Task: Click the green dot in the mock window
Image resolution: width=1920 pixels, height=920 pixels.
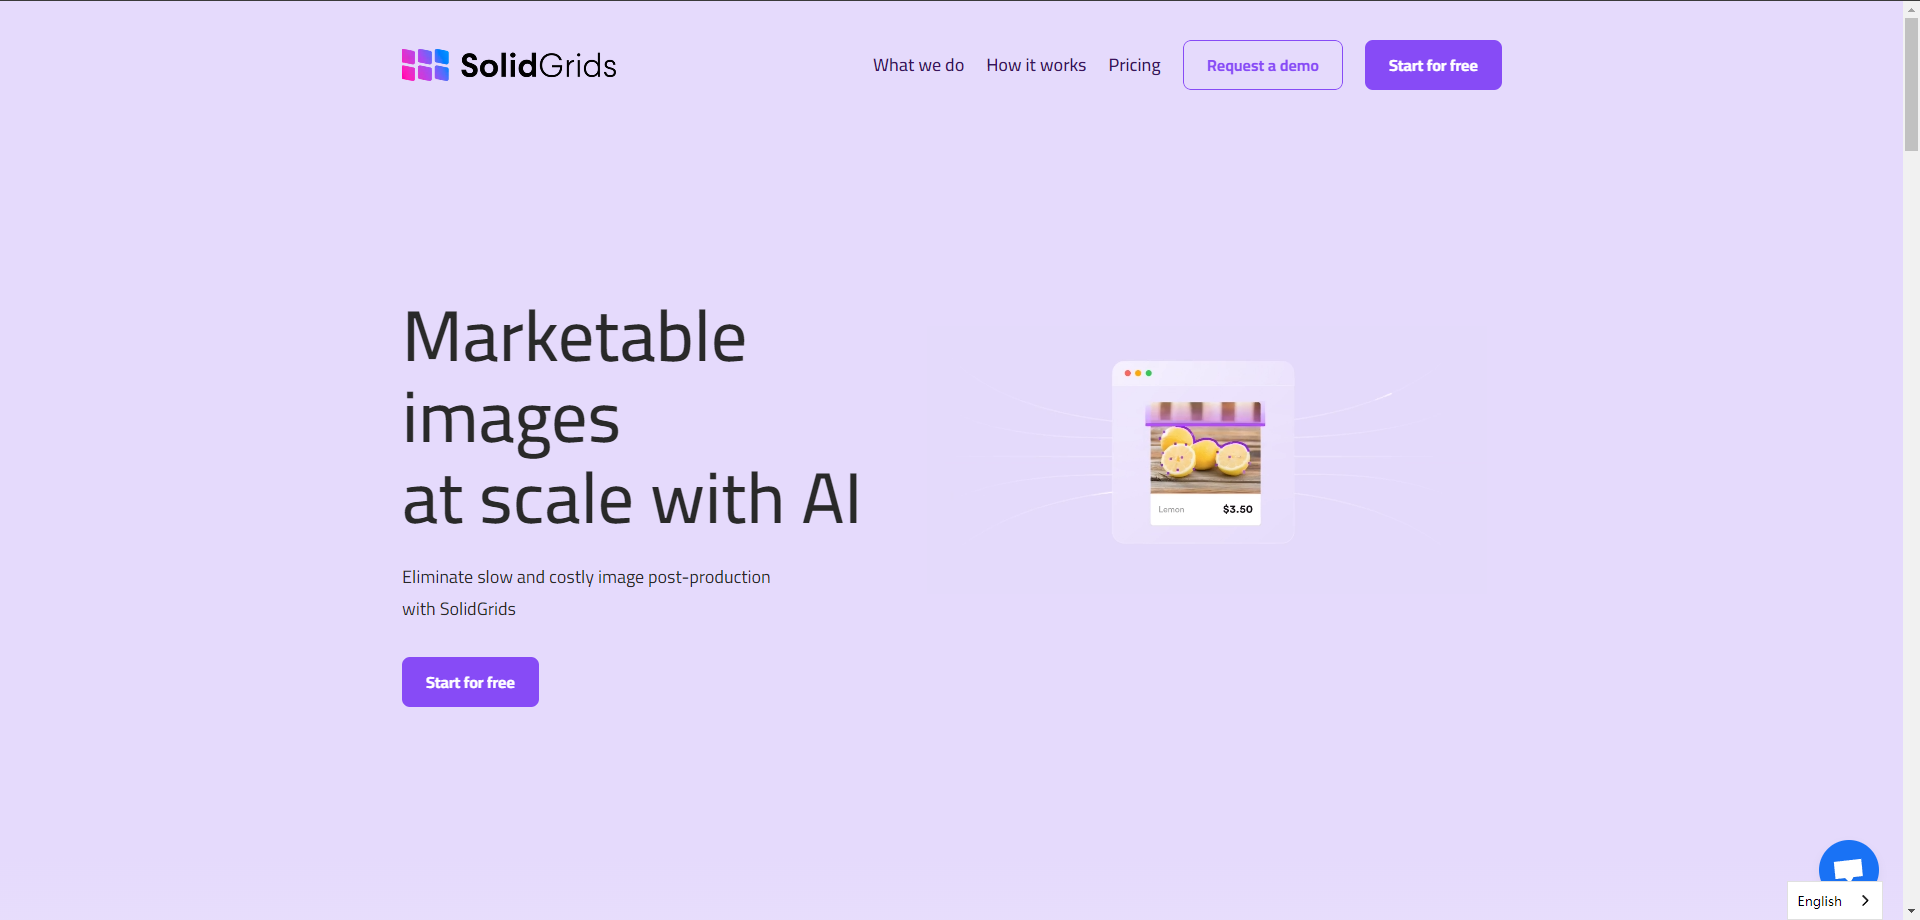Action: pyautogui.click(x=1149, y=373)
